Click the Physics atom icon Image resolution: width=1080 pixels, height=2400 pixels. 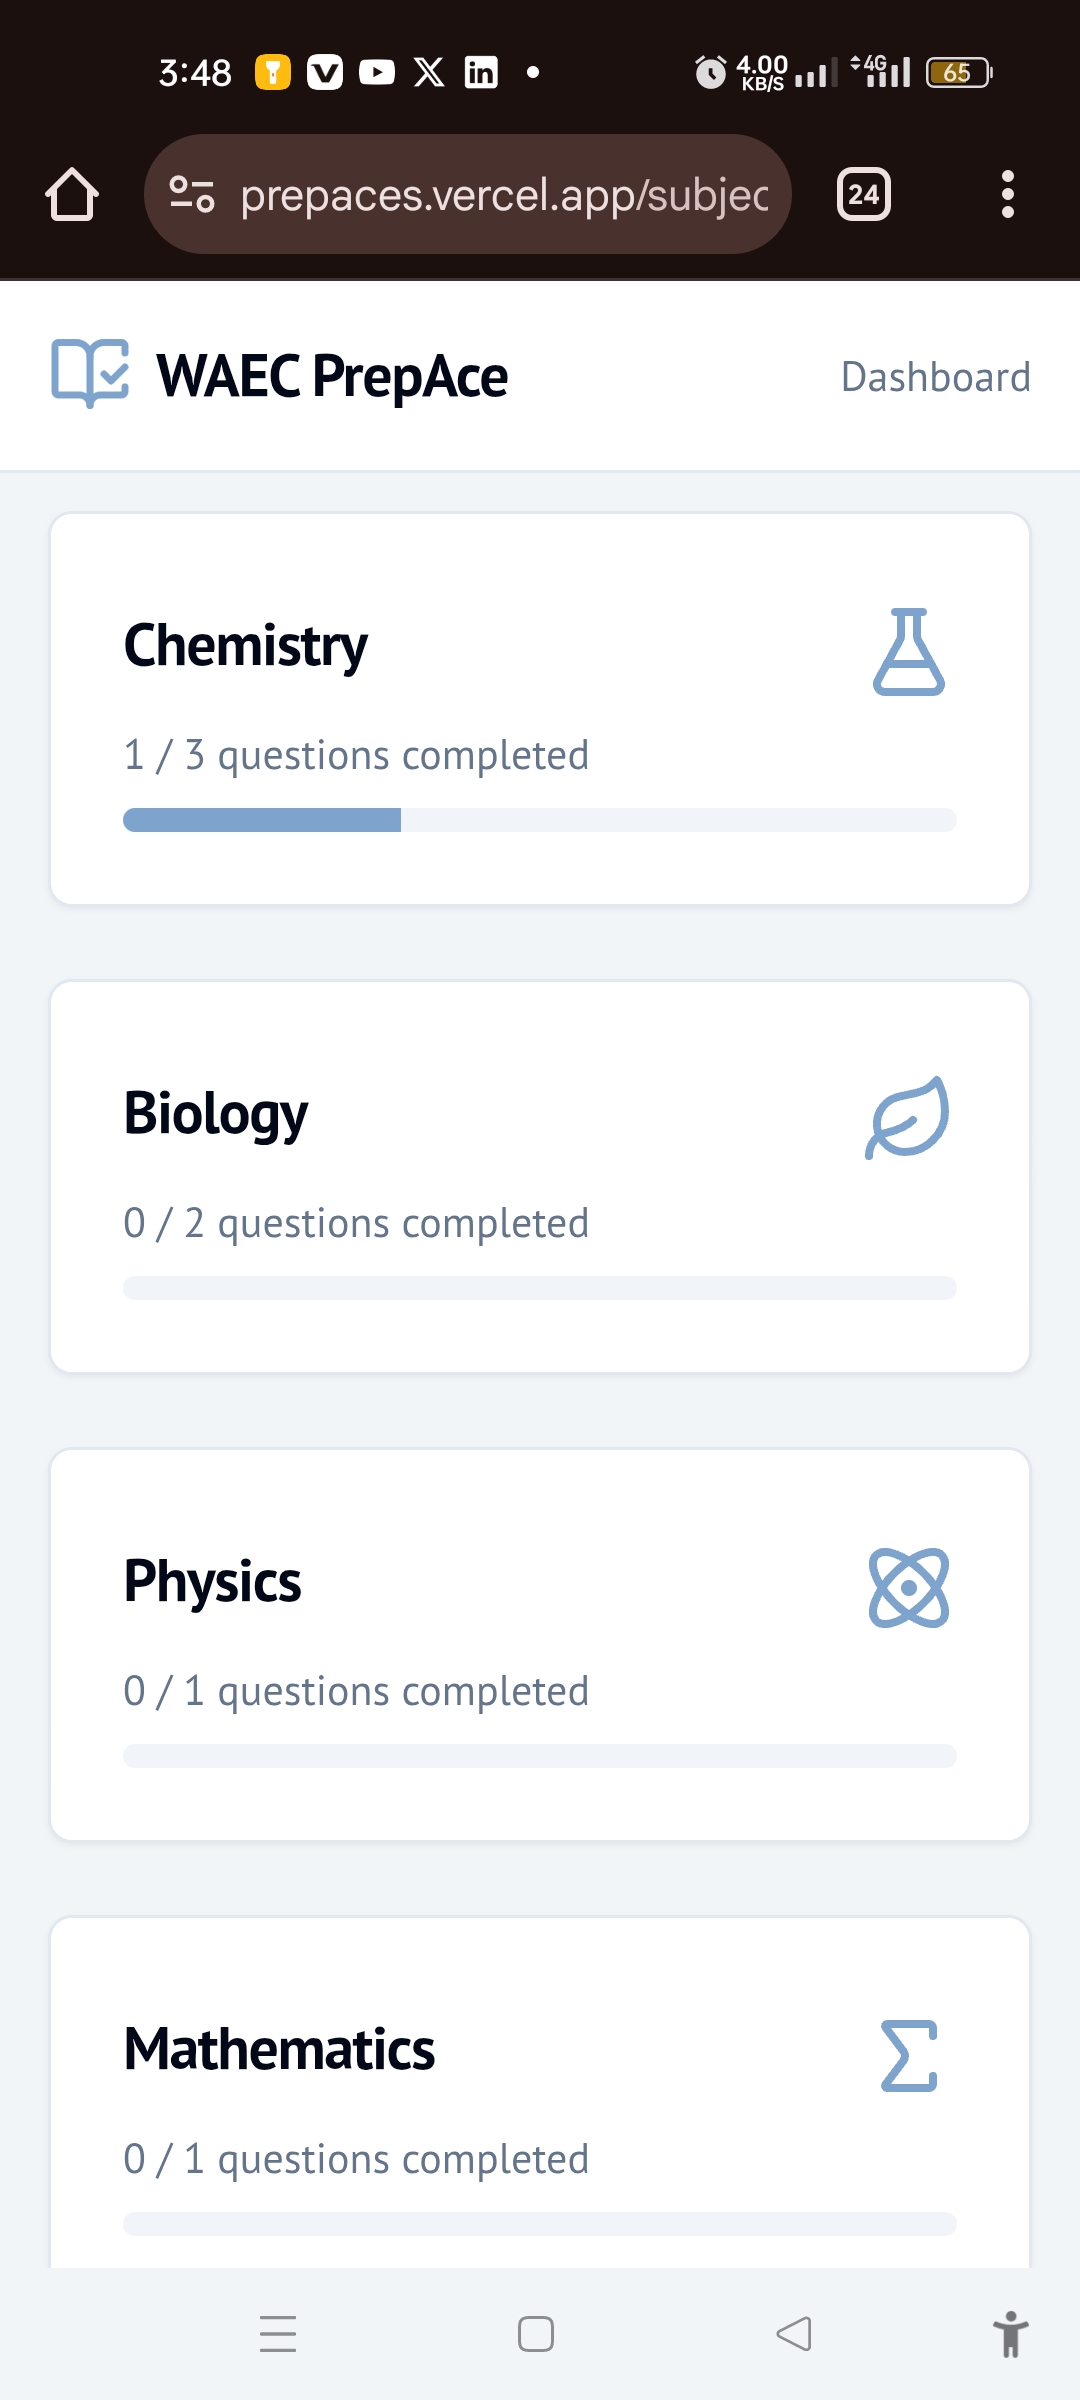click(908, 1587)
